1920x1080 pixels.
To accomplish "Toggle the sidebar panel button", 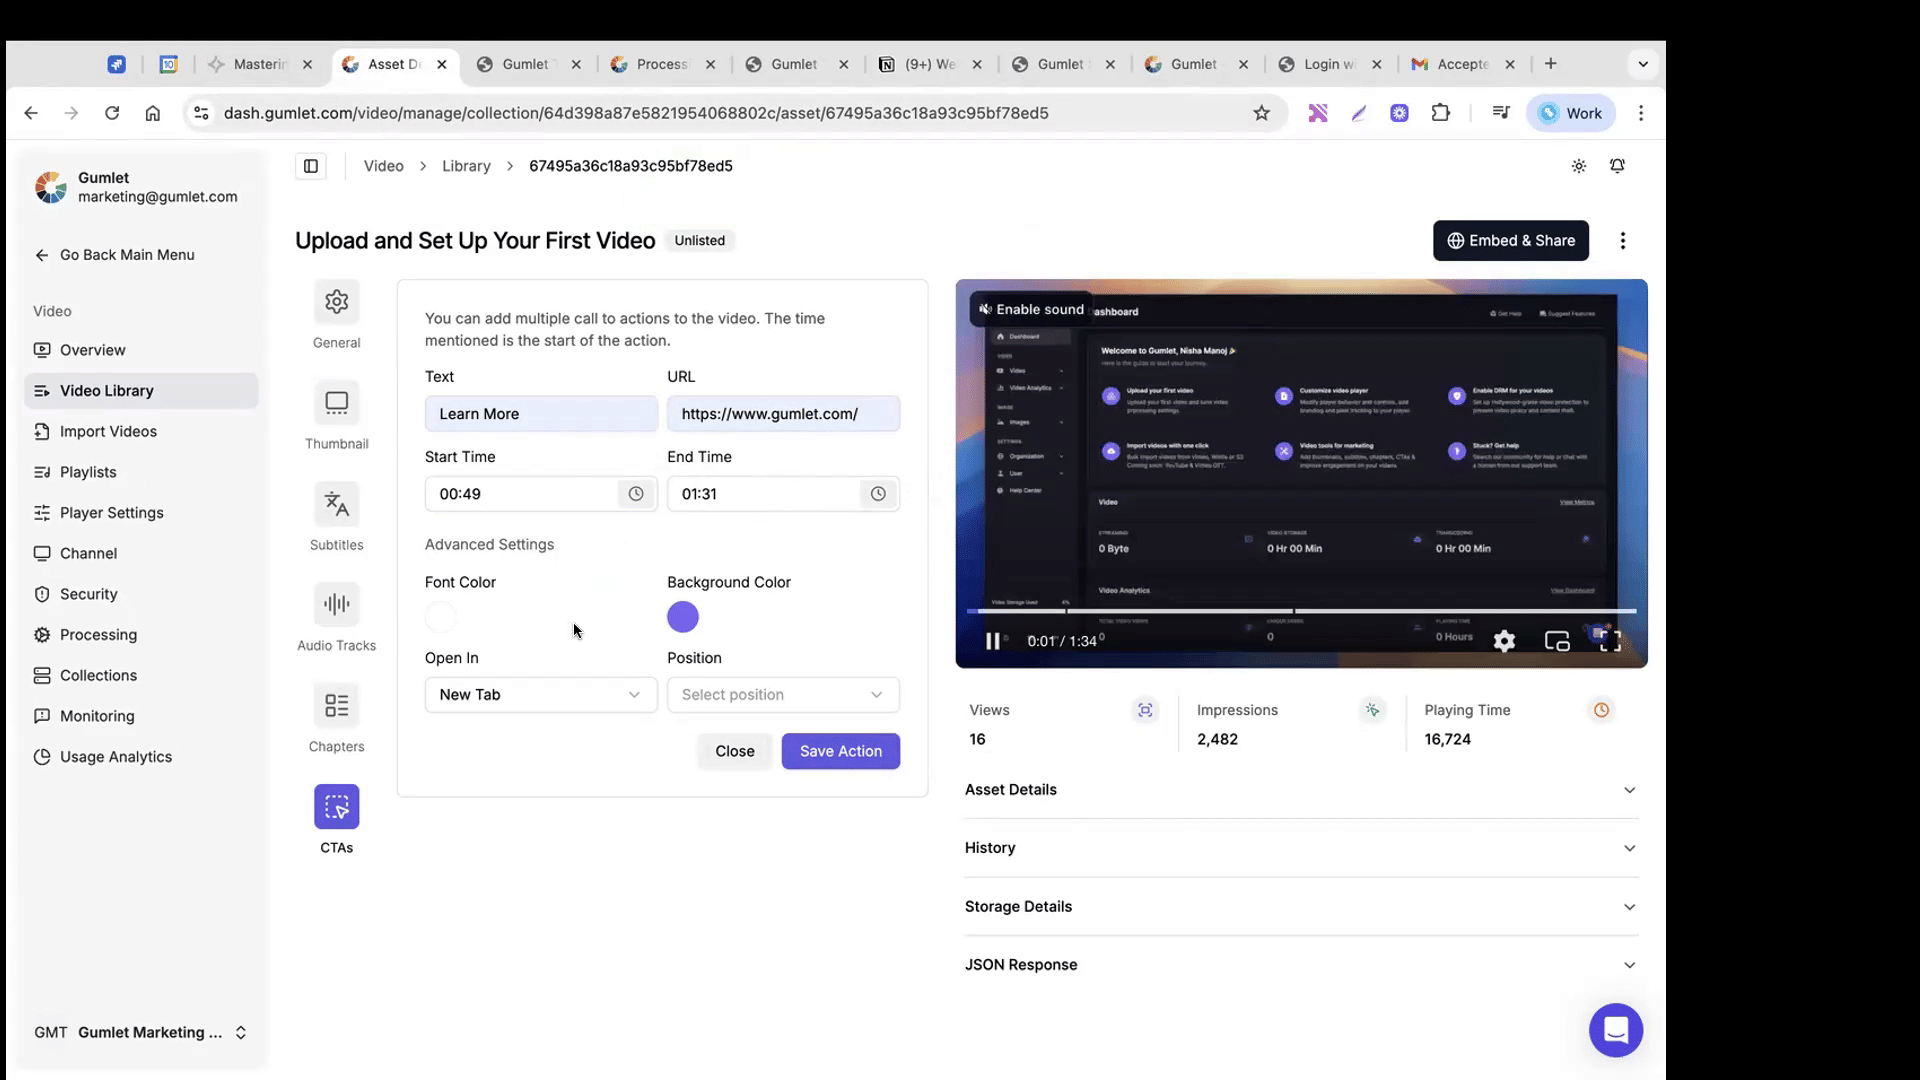I will (311, 166).
